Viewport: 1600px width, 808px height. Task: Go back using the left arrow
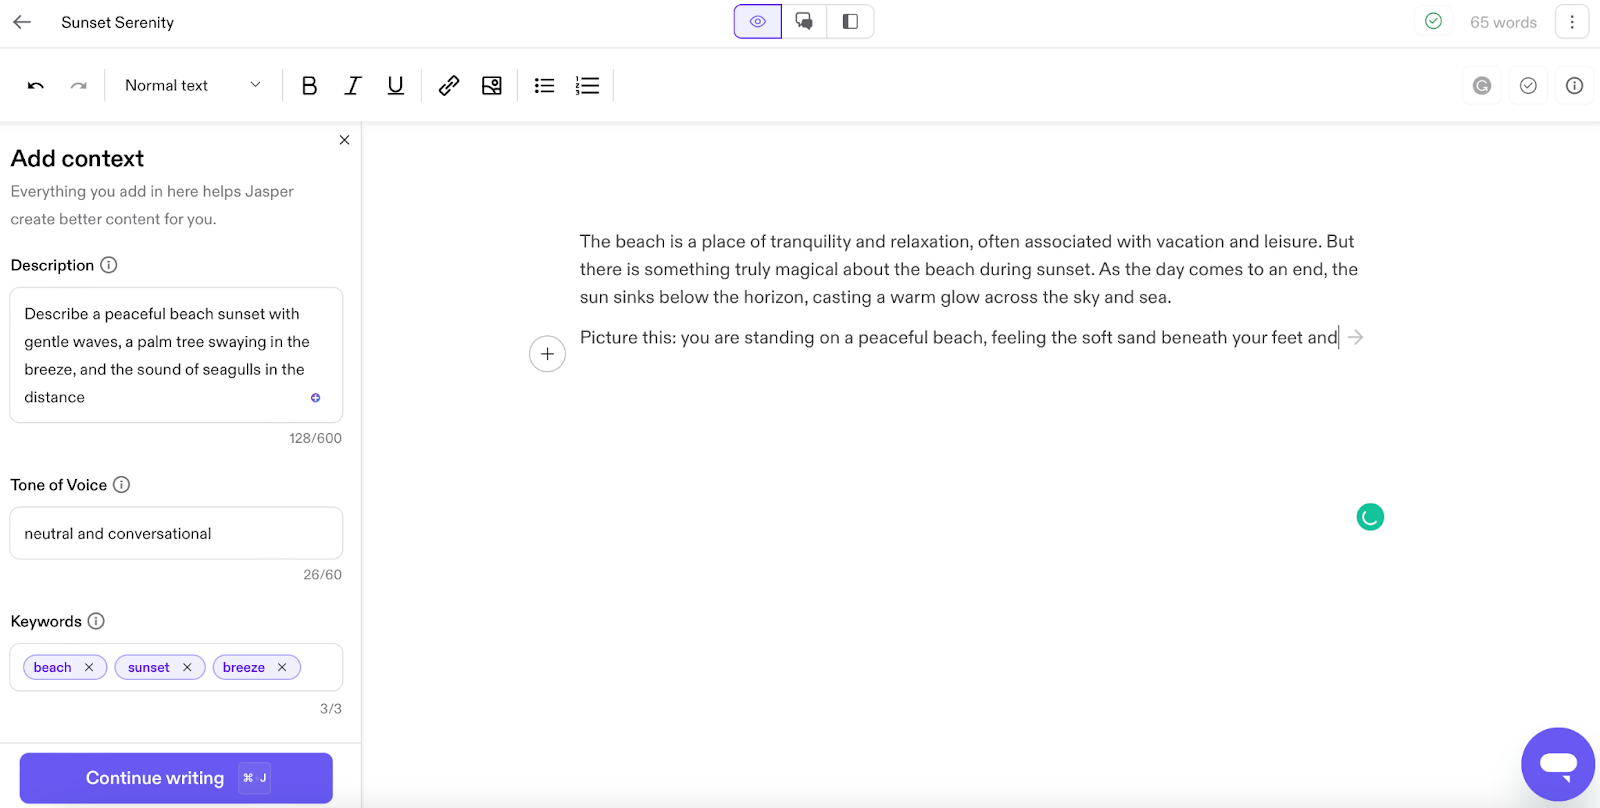[22, 22]
